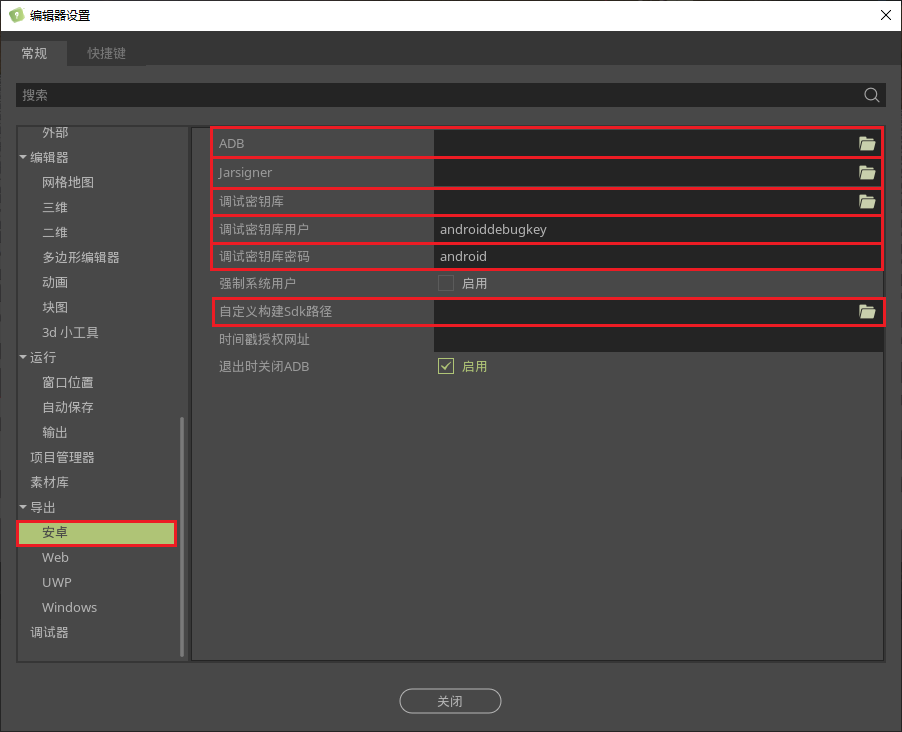This screenshot has height=732, width=902.
Task: Select 网格地图 in the settings tree
Action: click(x=68, y=182)
